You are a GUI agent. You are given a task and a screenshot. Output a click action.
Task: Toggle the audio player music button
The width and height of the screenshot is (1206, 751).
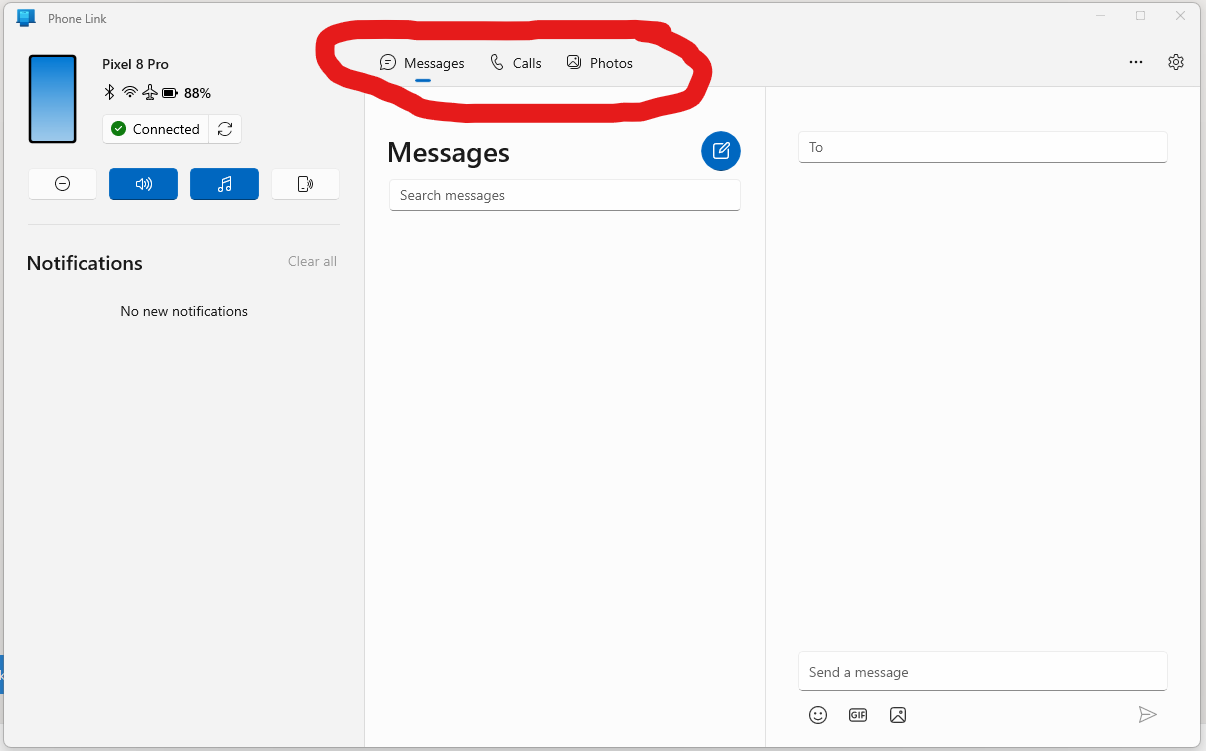[225, 184]
